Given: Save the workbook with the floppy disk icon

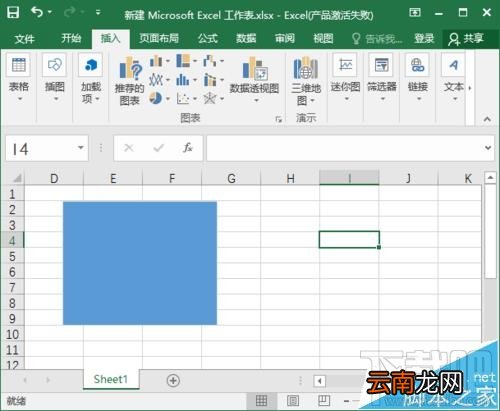Looking at the screenshot, I should pos(13,13).
